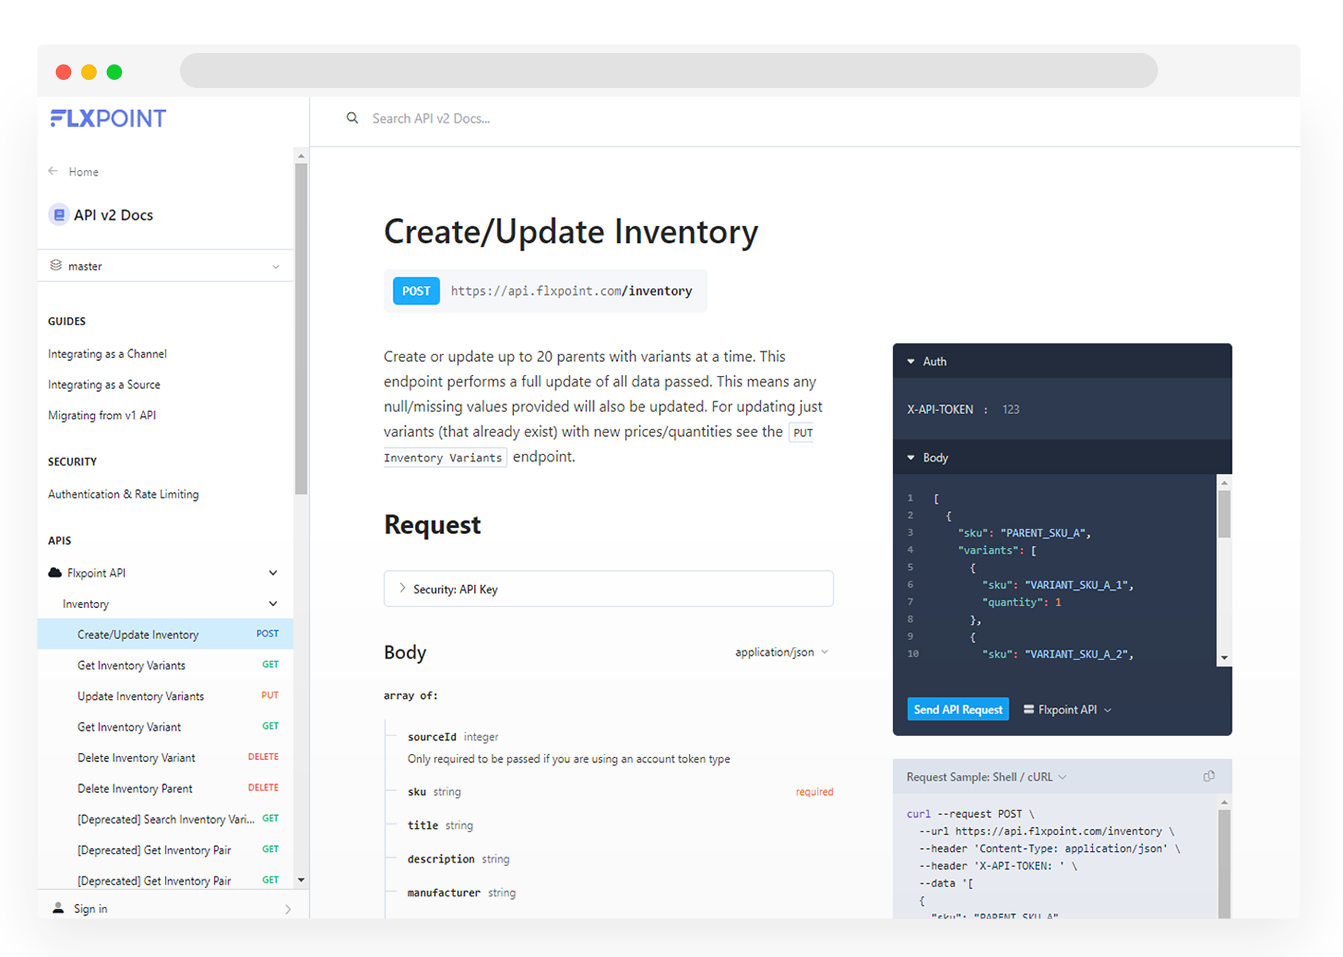1343x957 pixels.
Task: Expand Security: API Key section
Action: point(608,589)
